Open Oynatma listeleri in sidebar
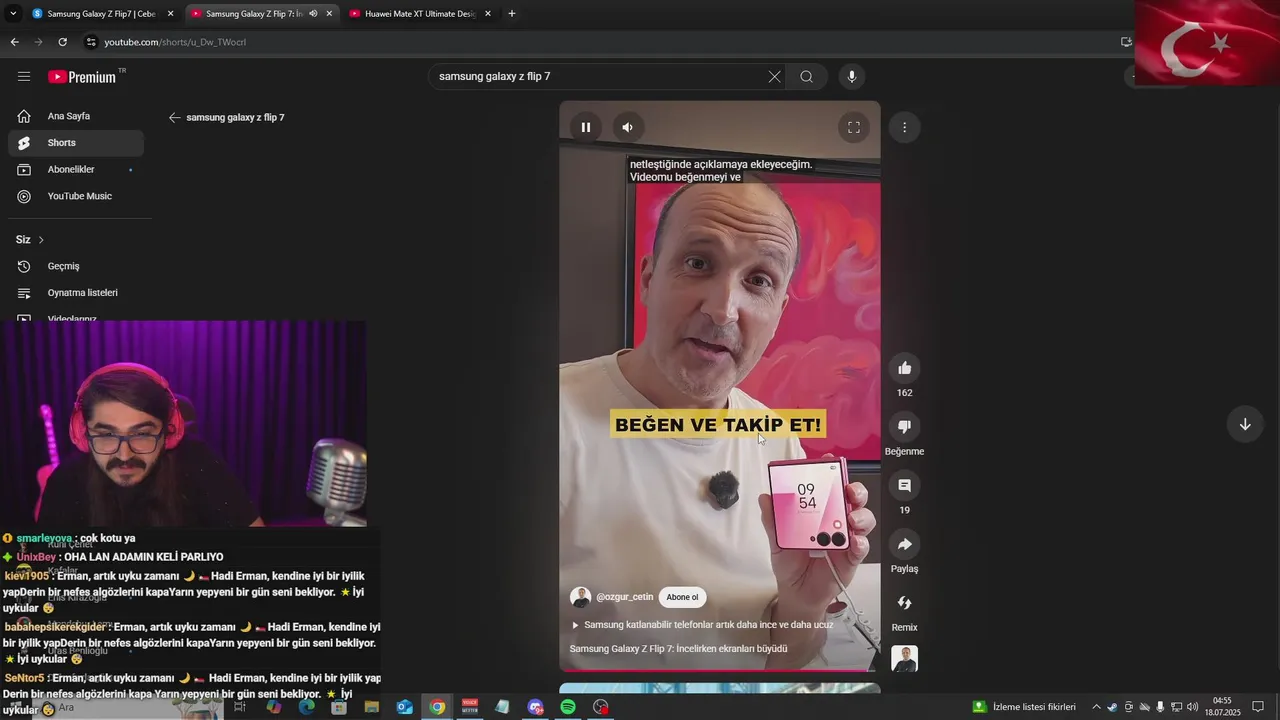This screenshot has height=720, width=1280. [x=76, y=293]
